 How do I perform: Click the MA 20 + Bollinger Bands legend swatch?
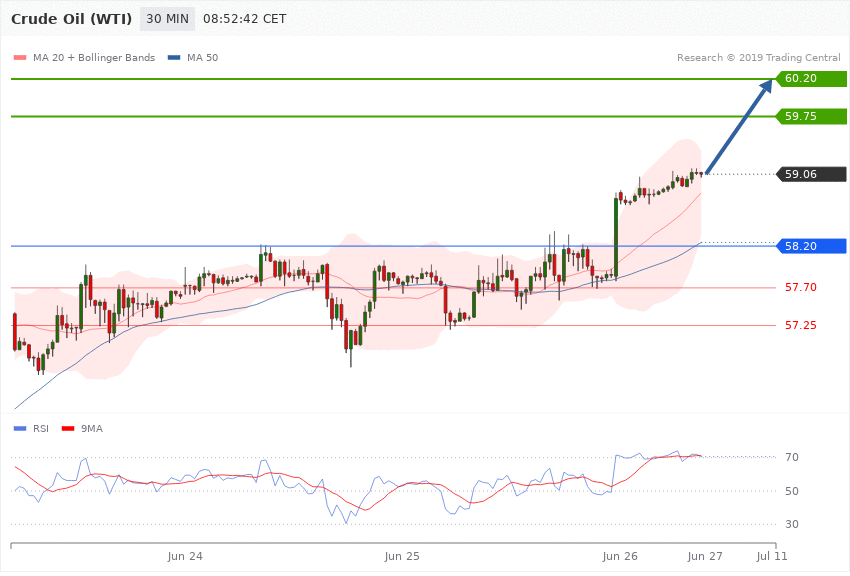[20, 58]
